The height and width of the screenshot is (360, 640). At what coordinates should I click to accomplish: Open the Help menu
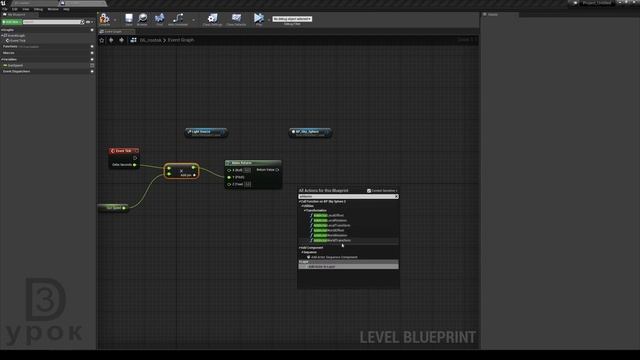click(x=66, y=9)
